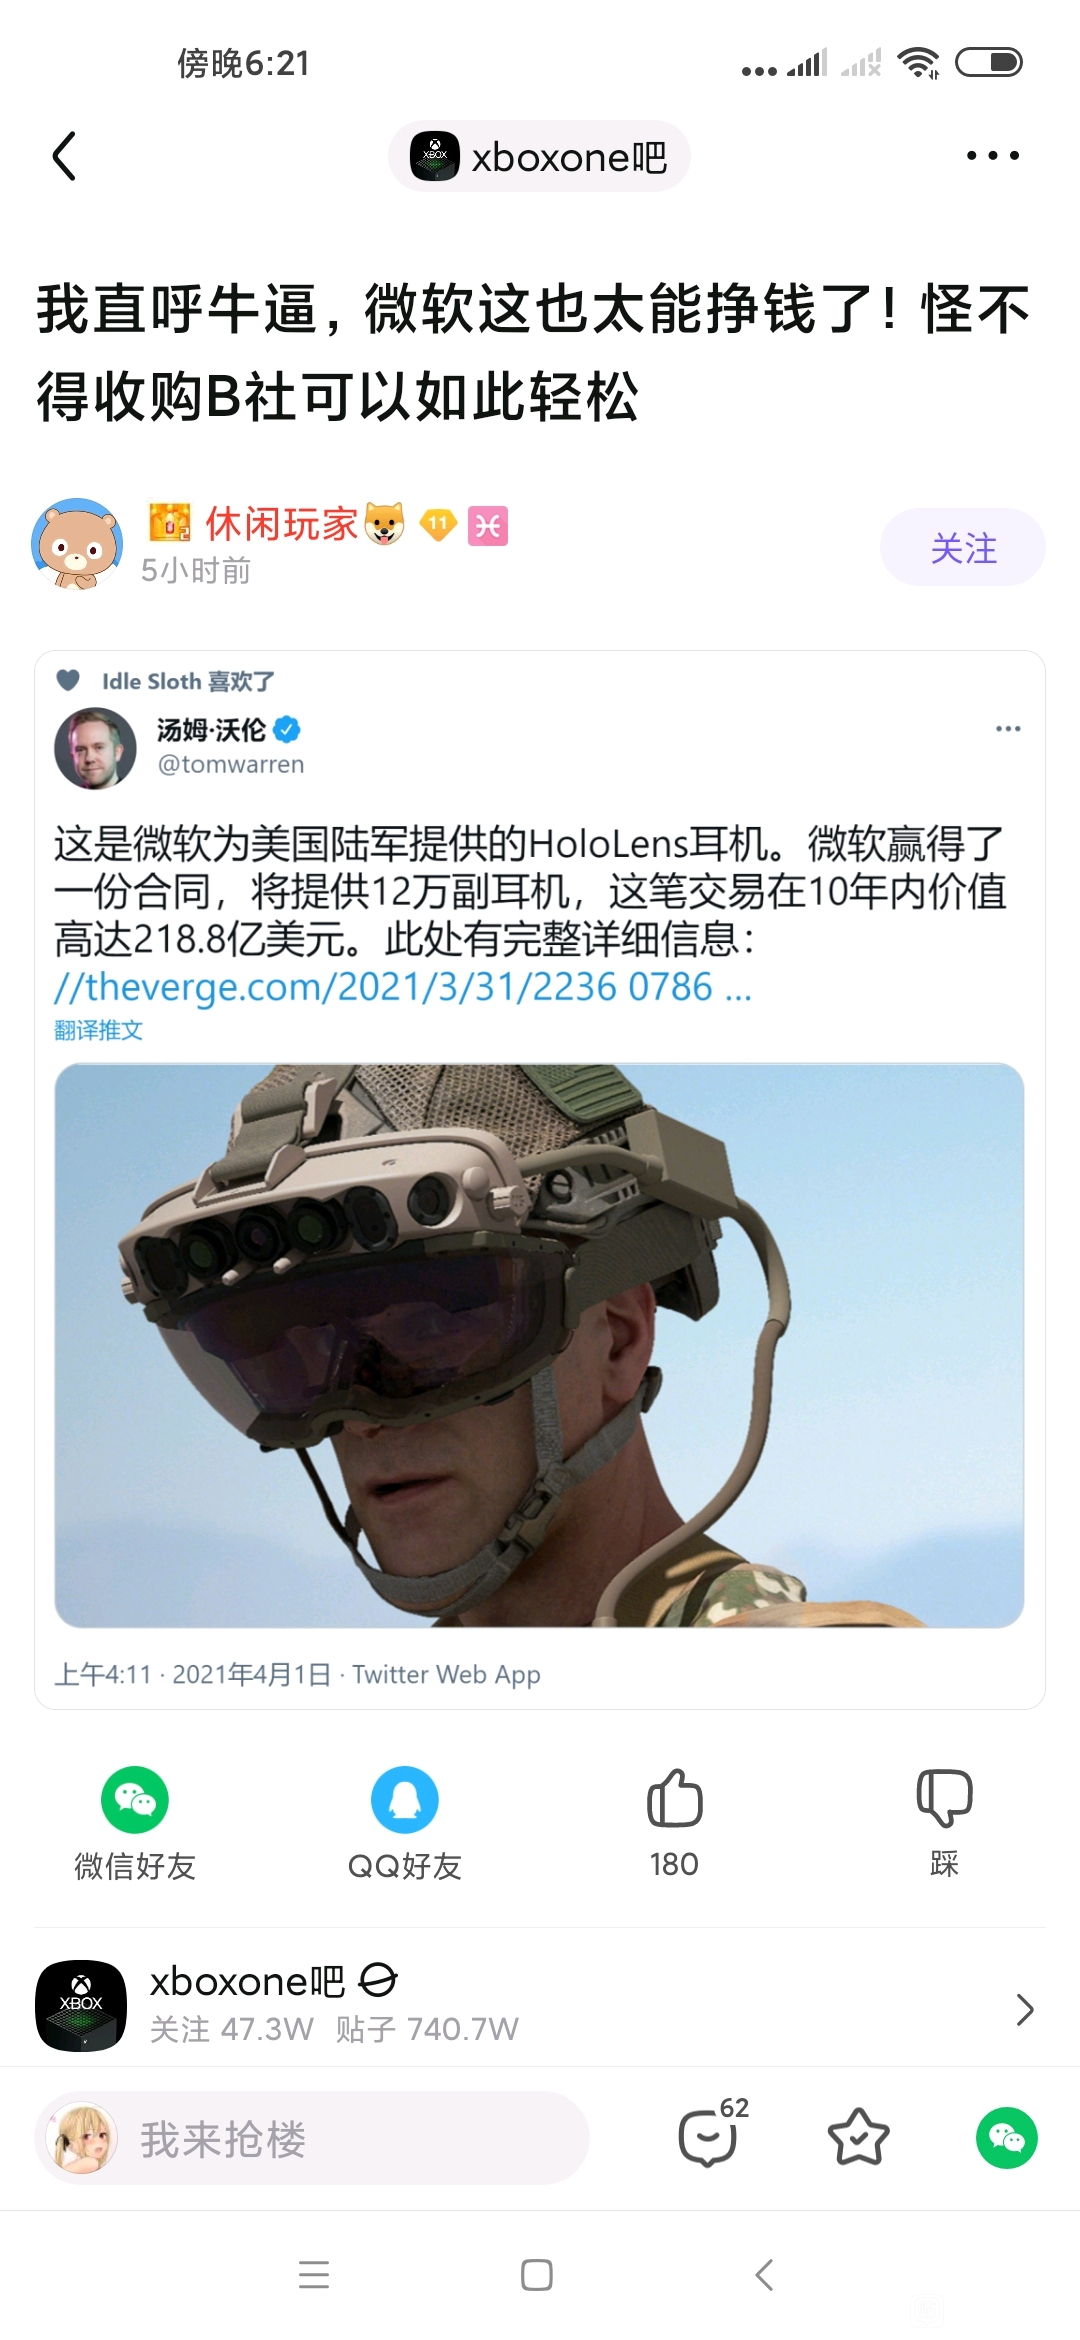Tap 翻译推文 translate tweet link

[98, 1030]
